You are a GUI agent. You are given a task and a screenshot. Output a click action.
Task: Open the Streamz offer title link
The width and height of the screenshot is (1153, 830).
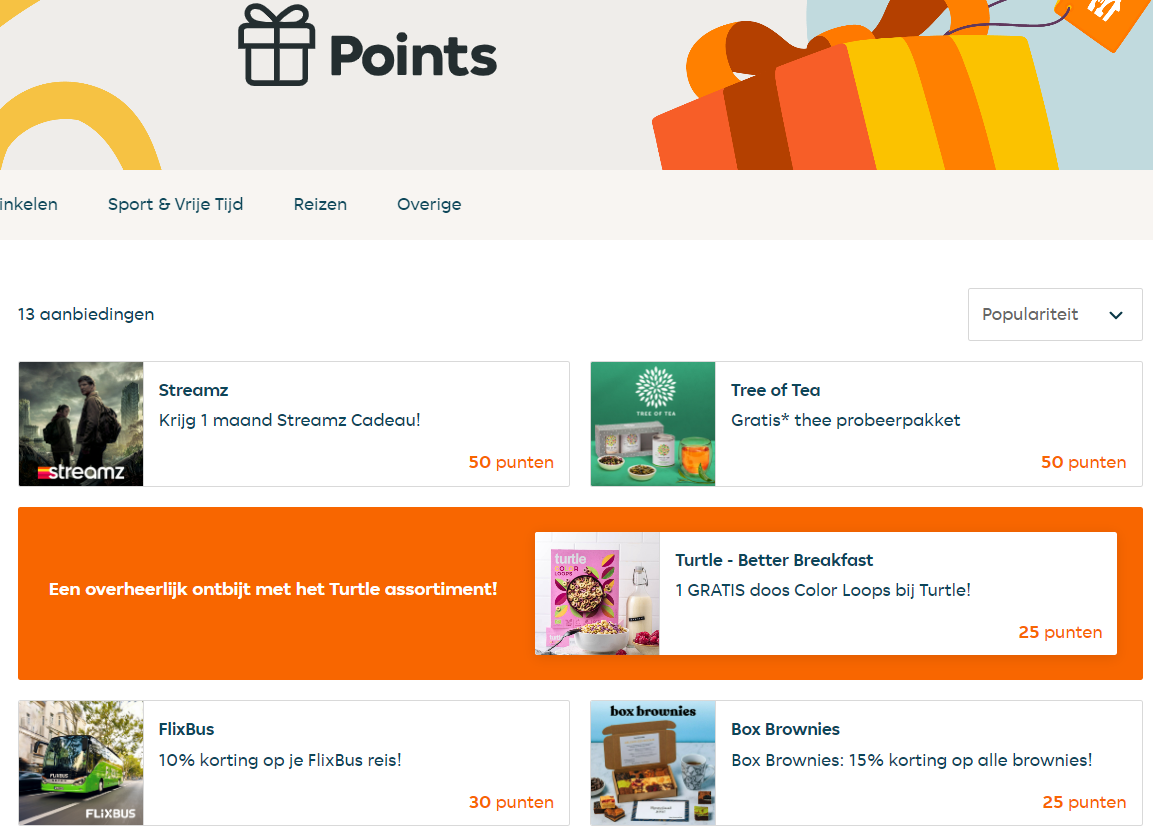click(x=193, y=390)
